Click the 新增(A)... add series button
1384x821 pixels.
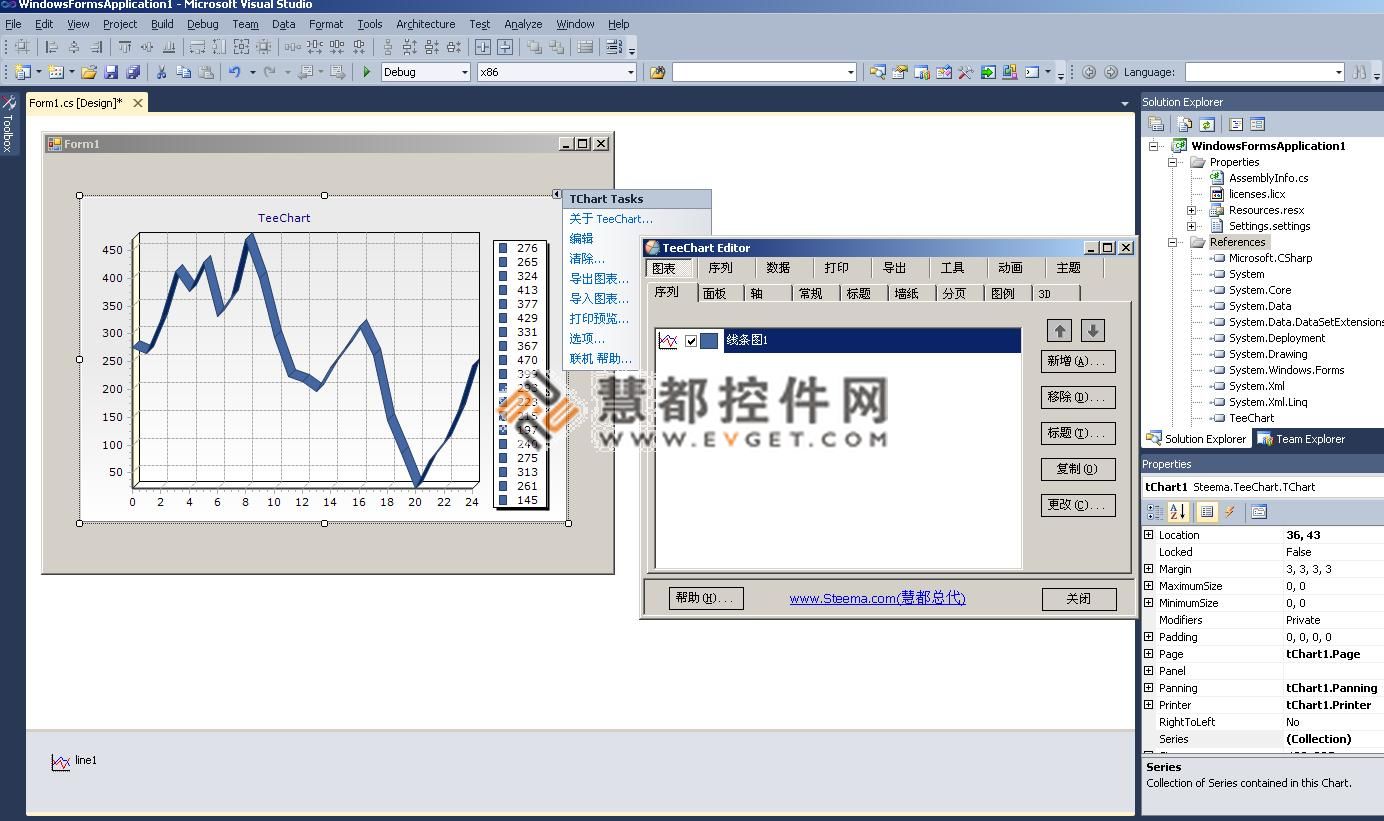1077,361
